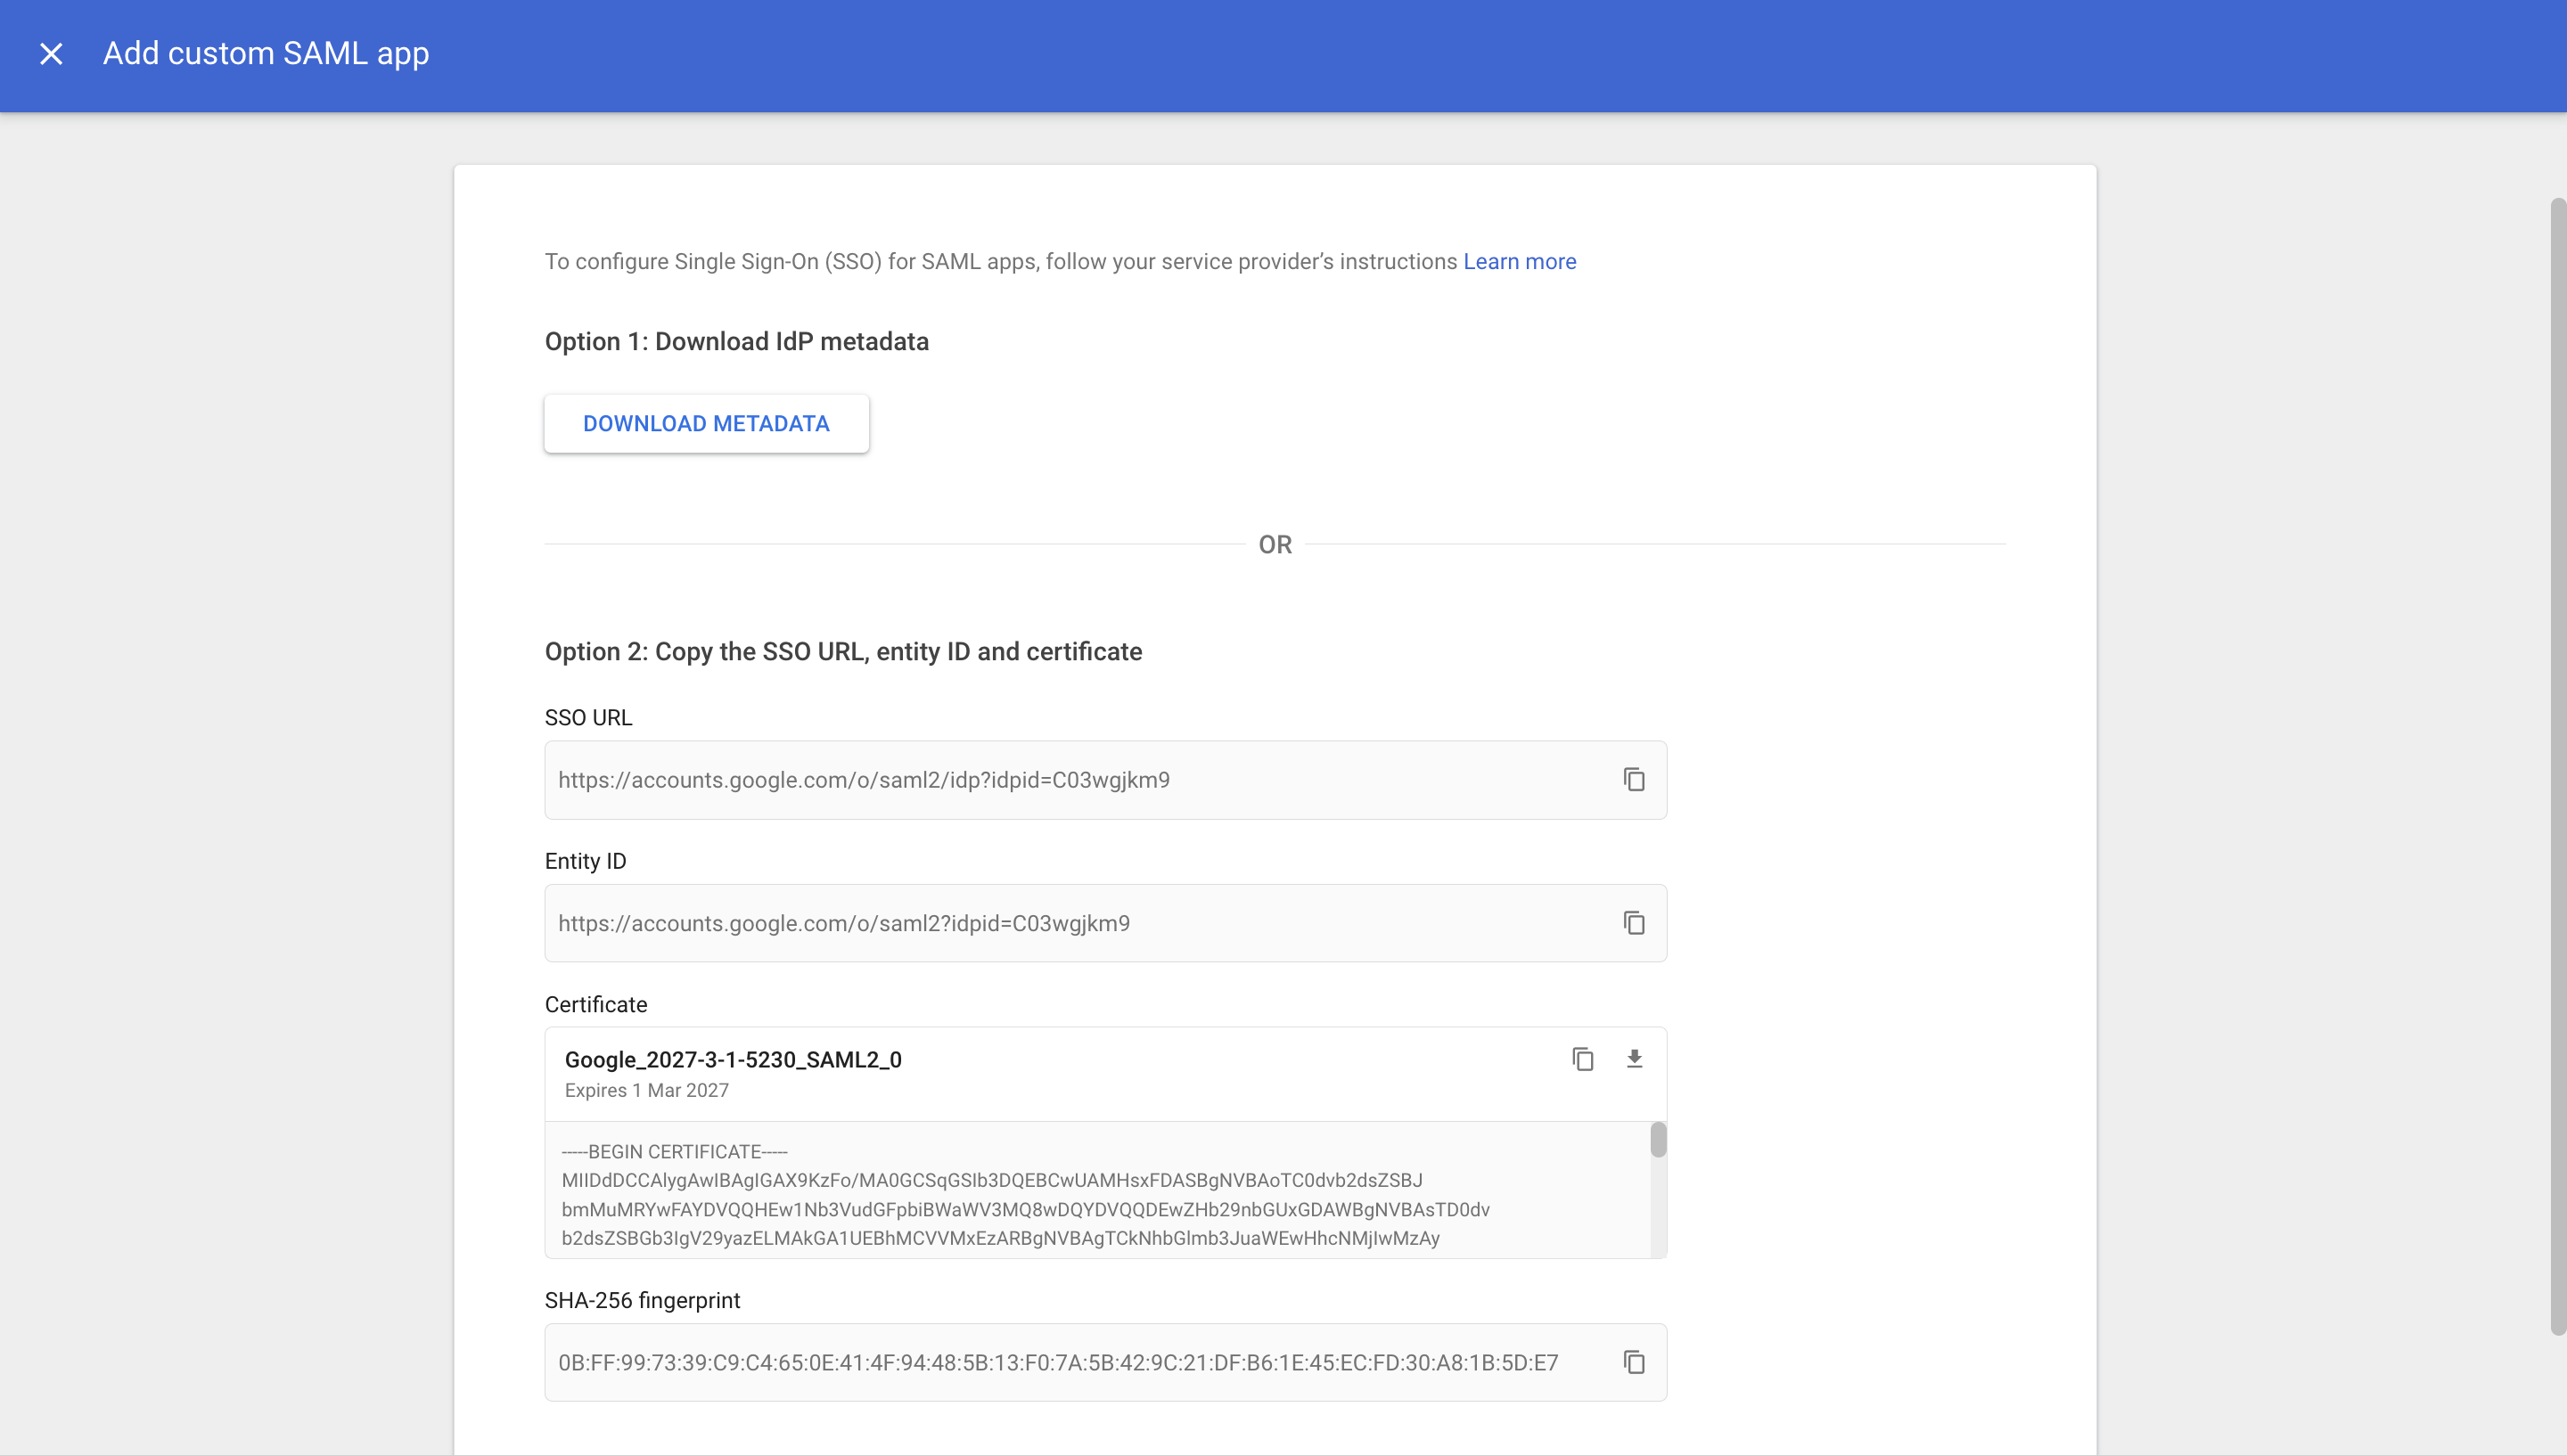This screenshot has width=2567, height=1456.
Task: Click the 'SHA-256 fingerprint' label
Action: (642, 1301)
